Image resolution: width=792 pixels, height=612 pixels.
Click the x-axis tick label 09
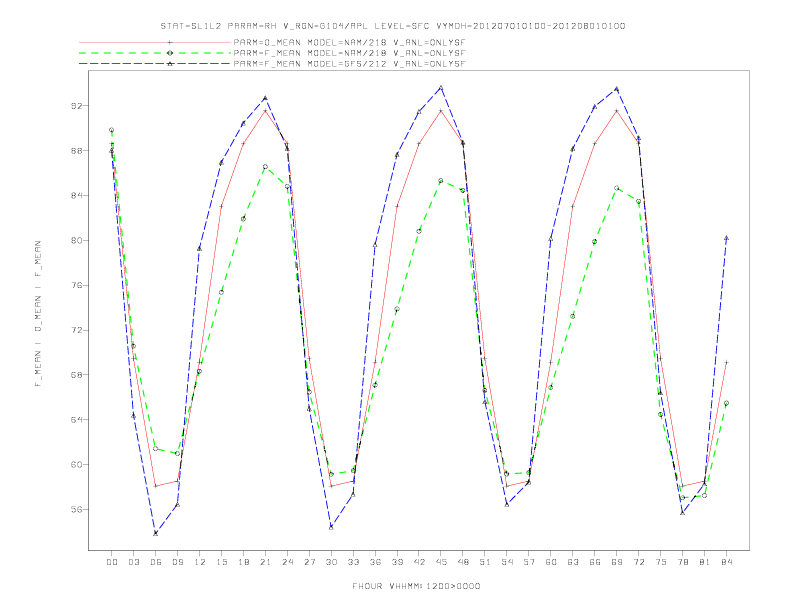click(x=177, y=562)
